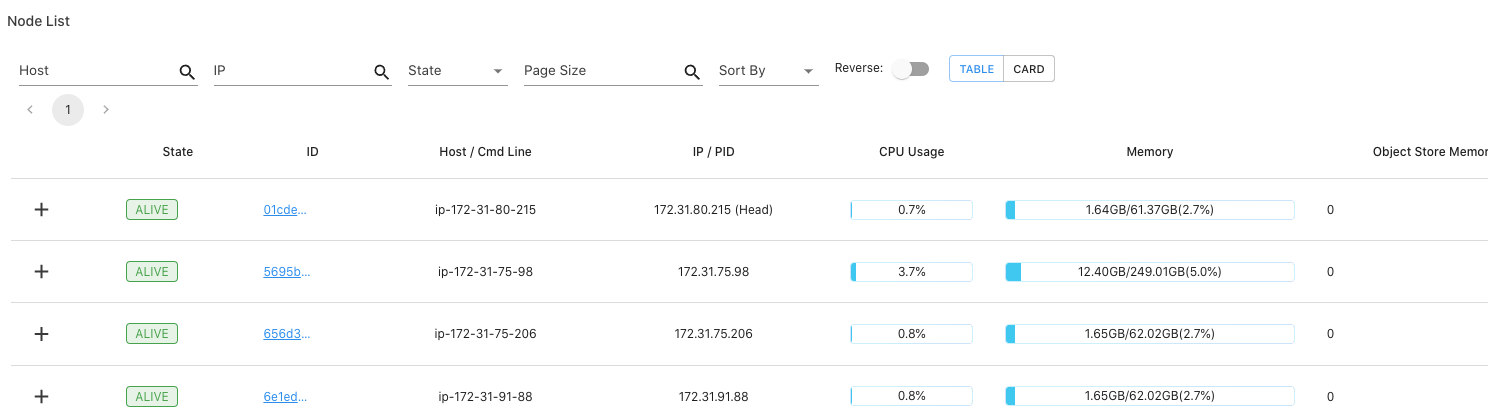Viewport: 1488px width, 419px height.
Task: Toggle the Reverse sort switch
Action: click(x=910, y=69)
